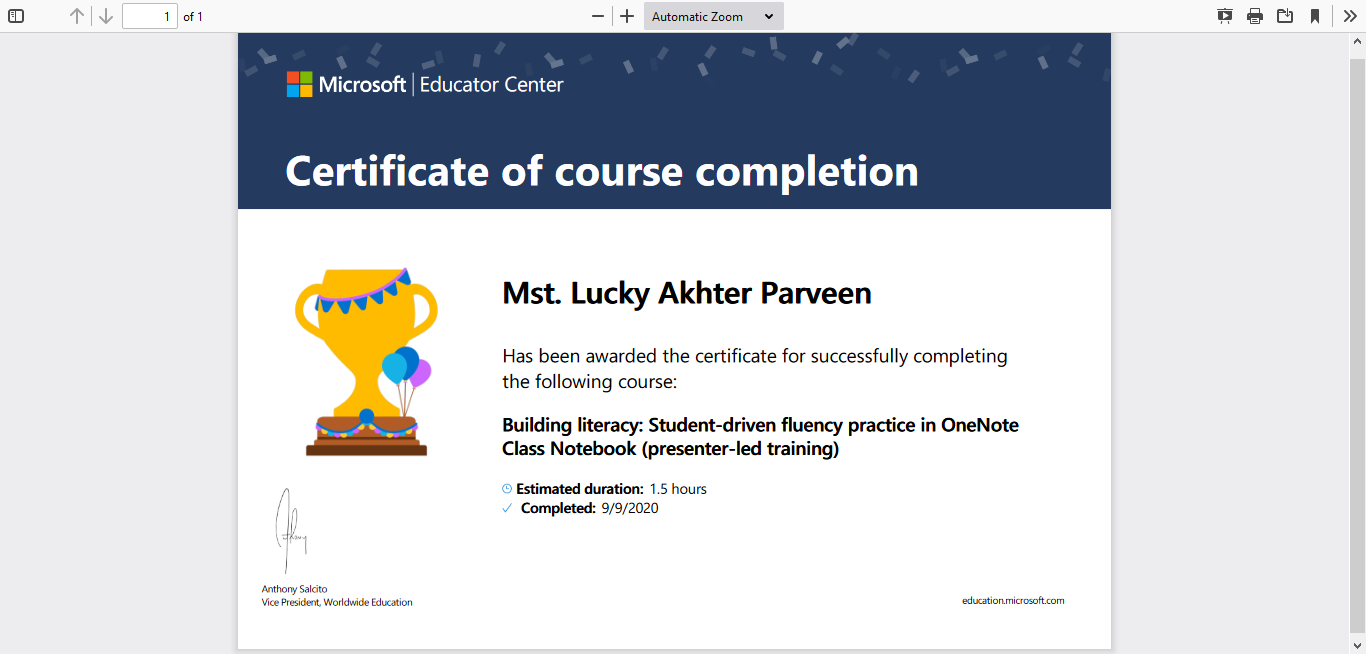Go to next page arrow
Viewport: 1366px width, 654px height.
[105, 16]
